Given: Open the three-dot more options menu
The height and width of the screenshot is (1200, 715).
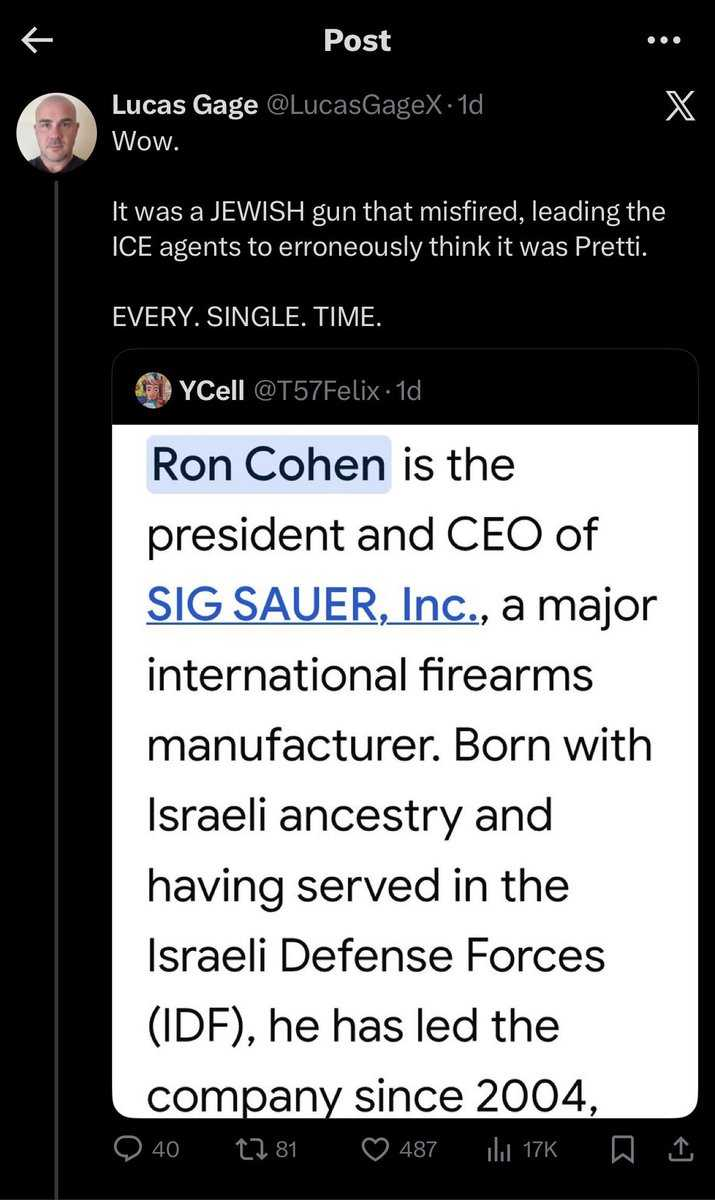Looking at the screenshot, I should (663, 40).
